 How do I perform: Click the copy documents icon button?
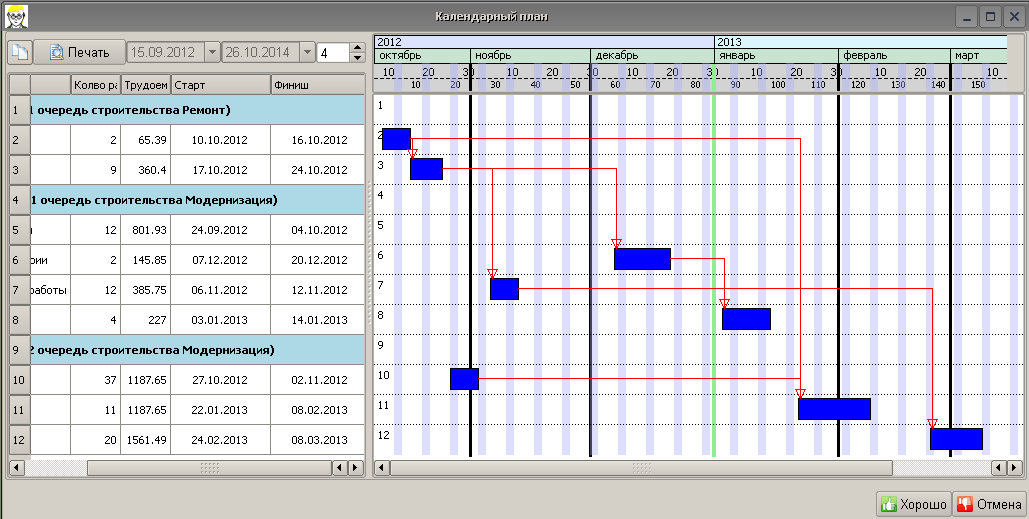[20, 52]
